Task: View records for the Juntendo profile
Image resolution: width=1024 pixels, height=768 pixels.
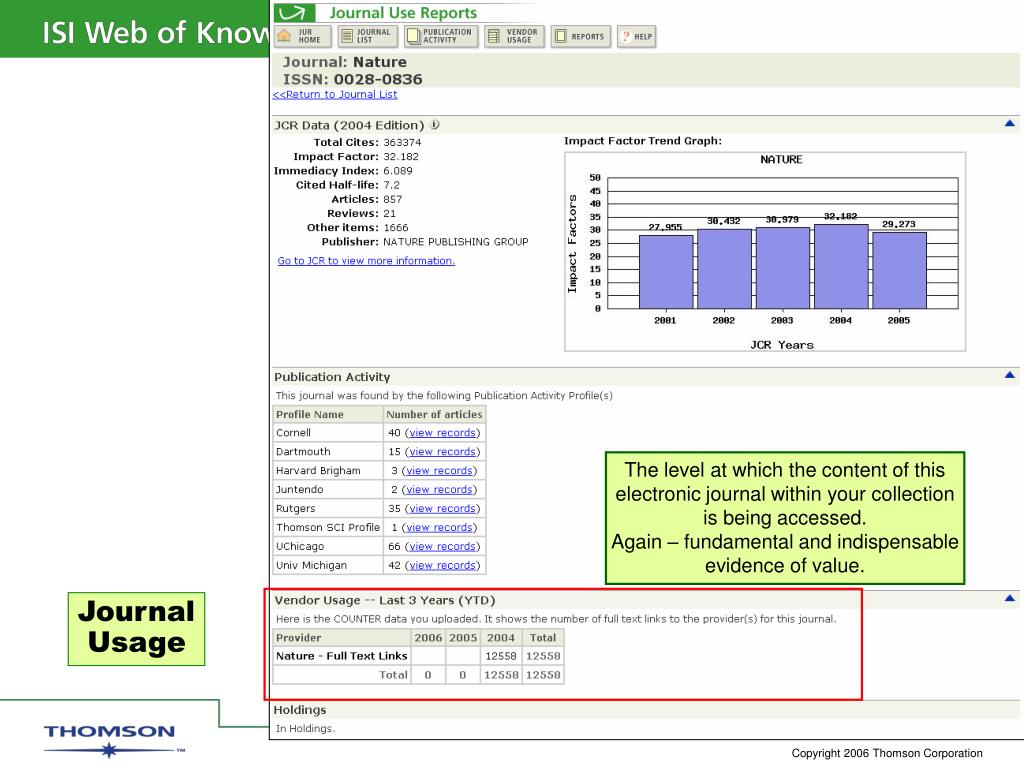Action: pyautogui.click(x=439, y=490)
